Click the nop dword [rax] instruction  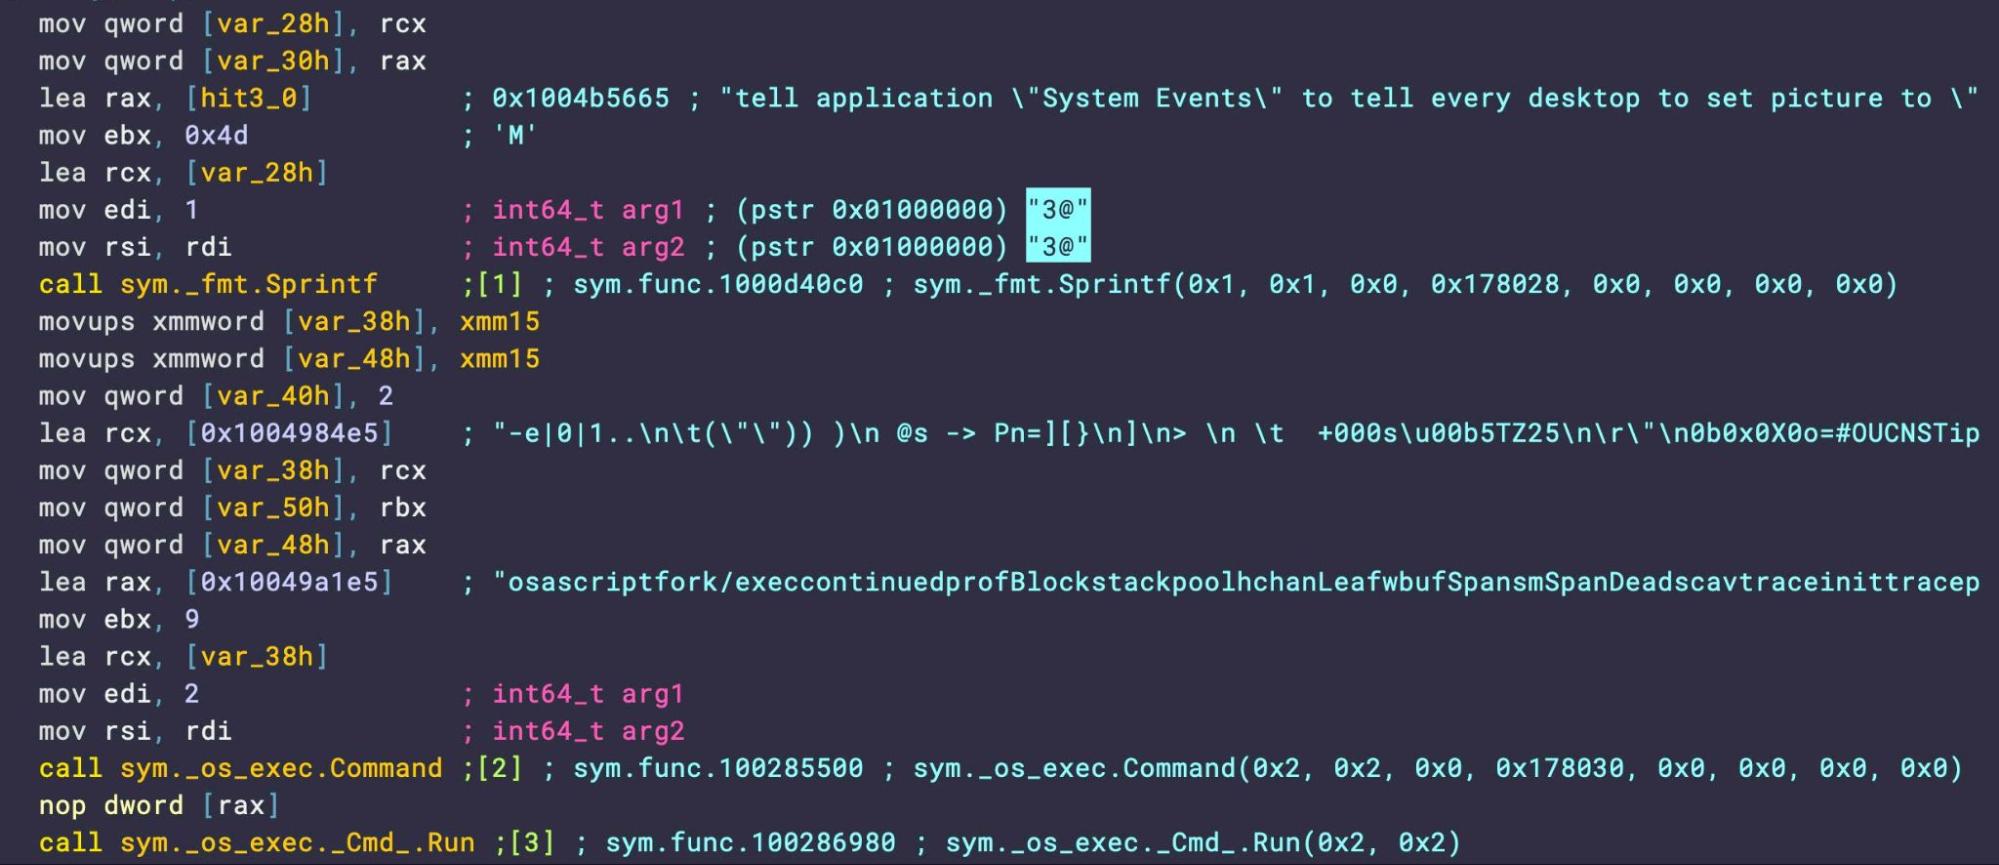pos(159,805)
